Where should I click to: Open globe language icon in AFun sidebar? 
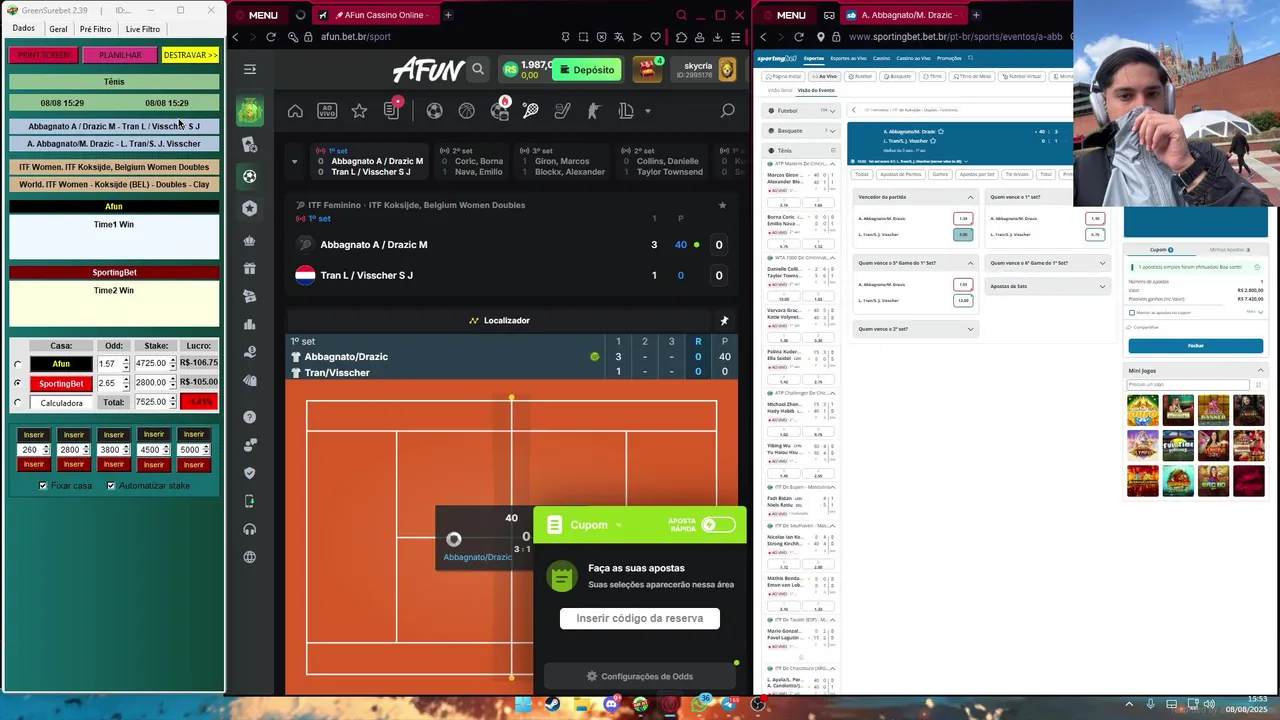tap(249, 557)
